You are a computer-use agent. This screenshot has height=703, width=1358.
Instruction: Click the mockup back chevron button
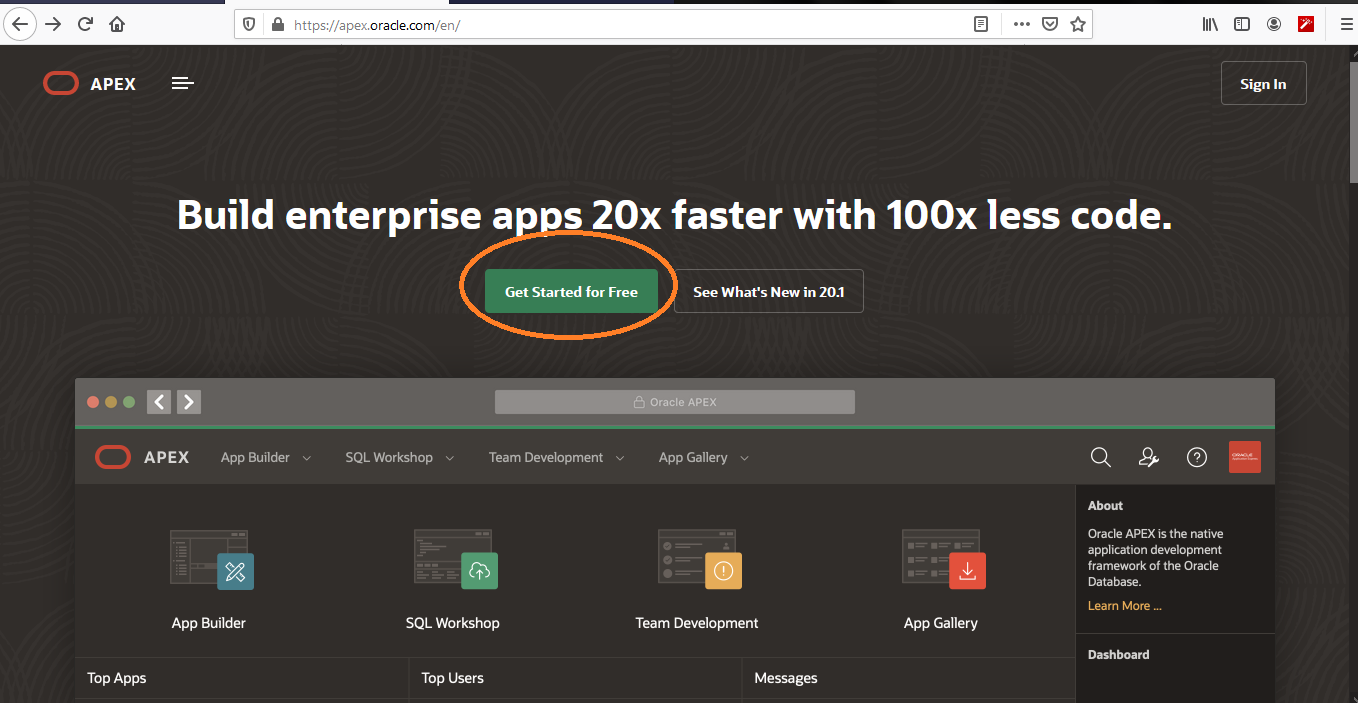[159, 402]
